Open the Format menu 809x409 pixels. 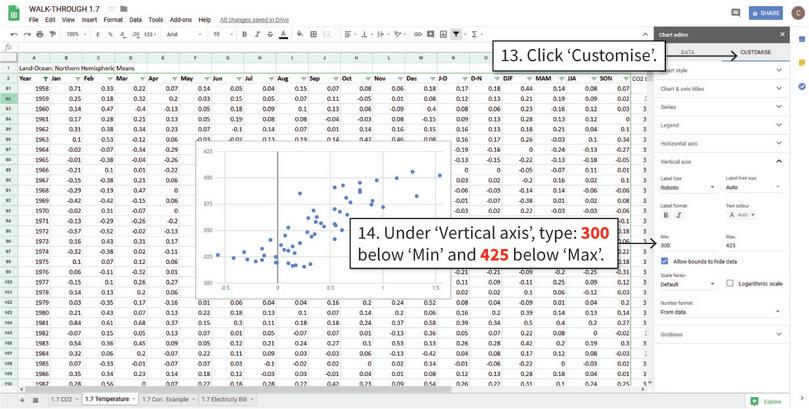tap(113, 20)
